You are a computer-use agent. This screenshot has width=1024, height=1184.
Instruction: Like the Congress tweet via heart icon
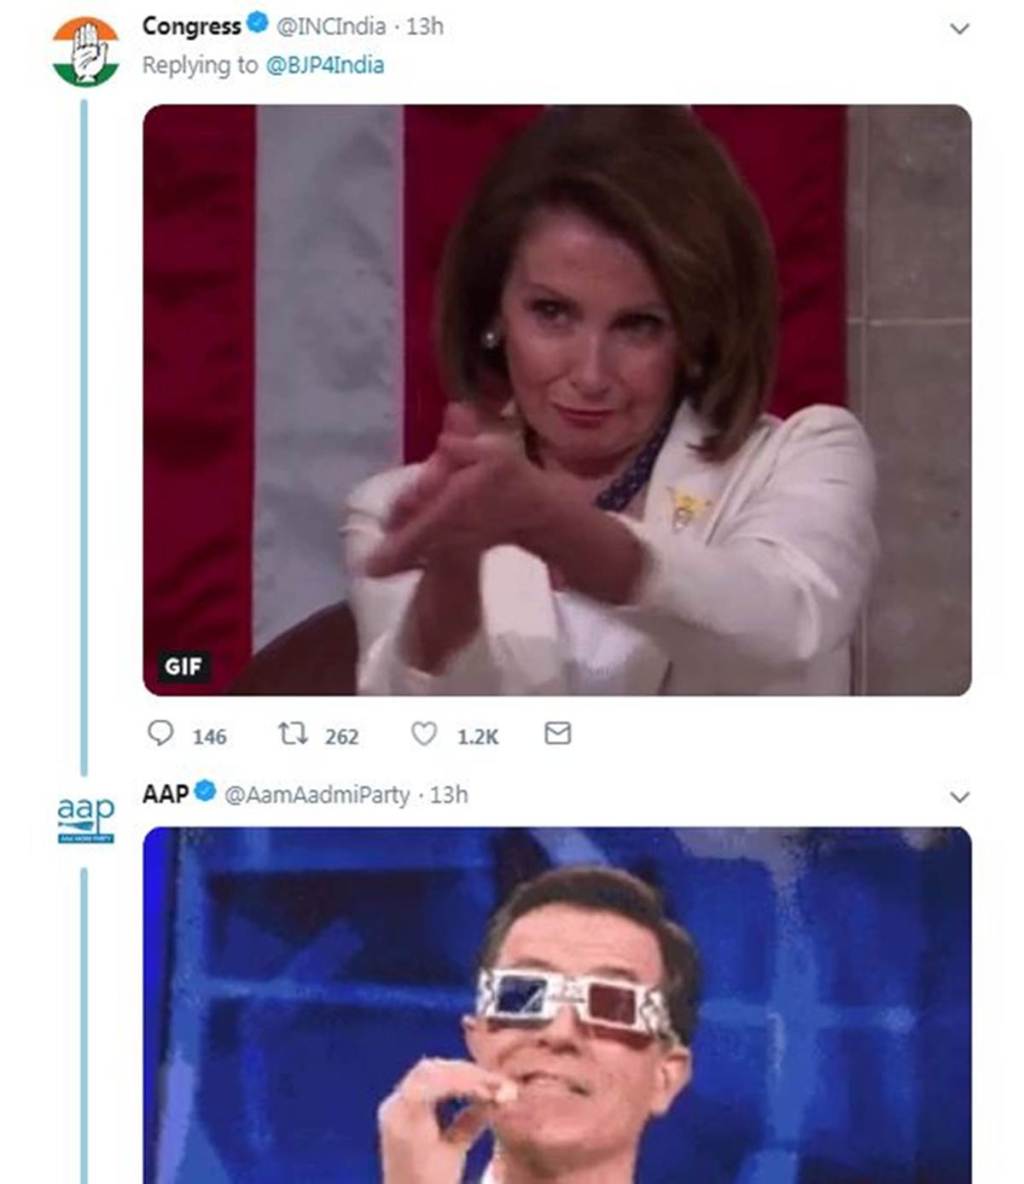(x=424, y=733)
